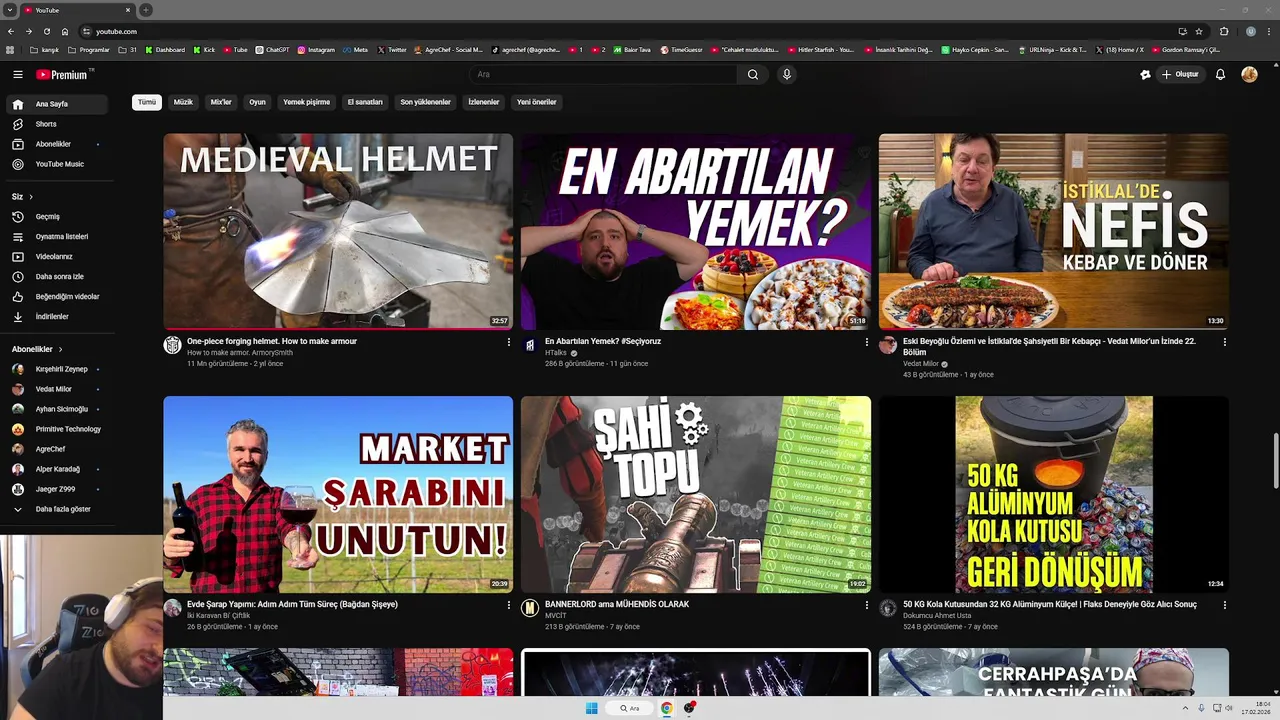Open more options for forging helmet video

click(508, 342)
